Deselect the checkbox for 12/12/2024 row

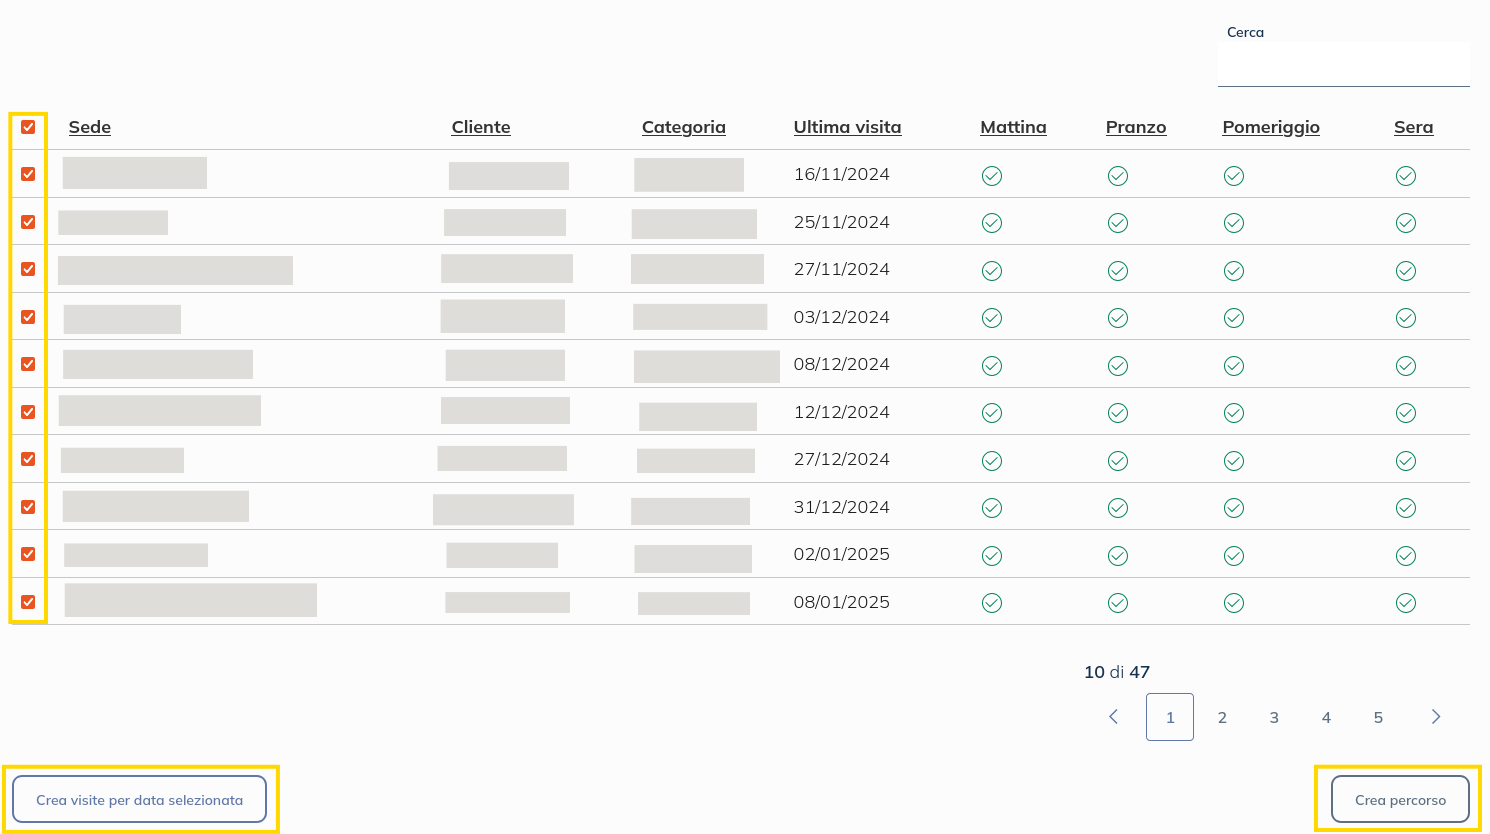click(28, 412)
